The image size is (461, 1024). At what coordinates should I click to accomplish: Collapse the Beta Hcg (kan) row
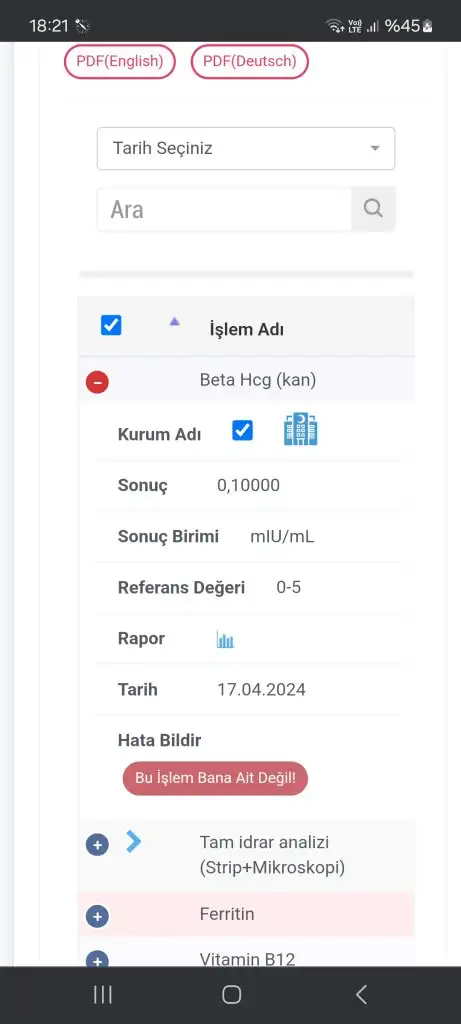click(x=97, y=382)
